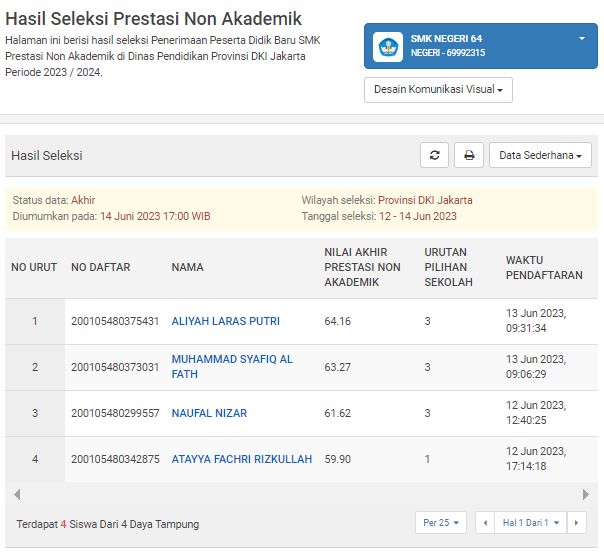Go to next page arrow in pagination
Screen dimensions: 604x552
[x=576, y=523]
